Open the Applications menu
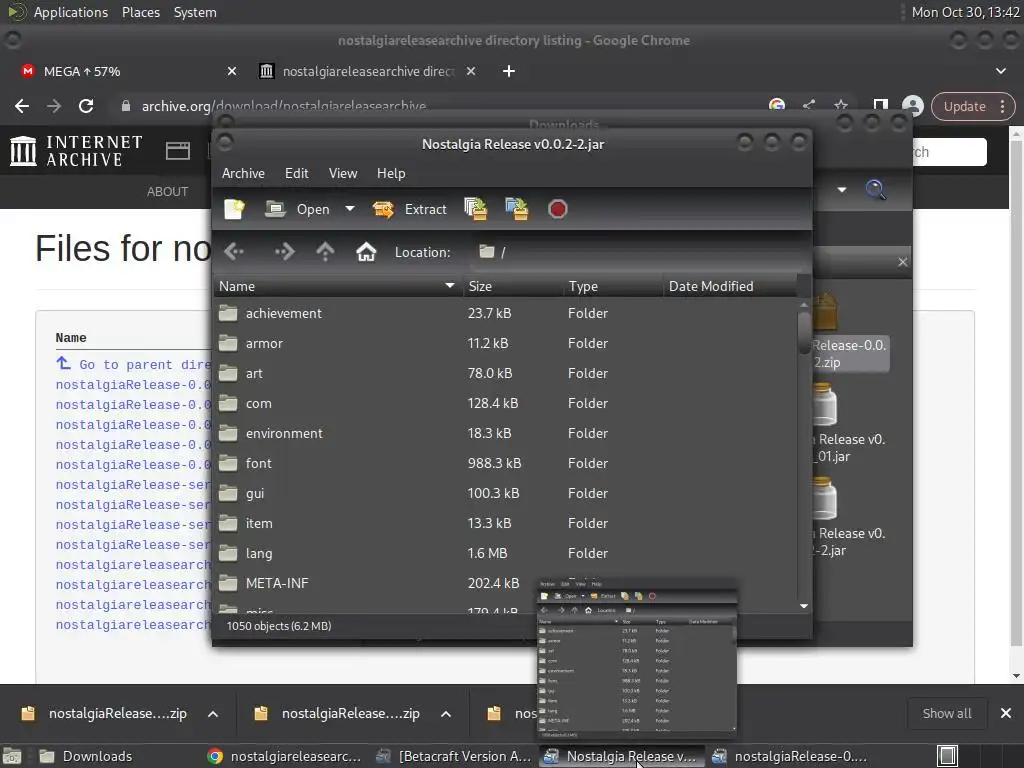1024x768 pixels. (71, 12)
